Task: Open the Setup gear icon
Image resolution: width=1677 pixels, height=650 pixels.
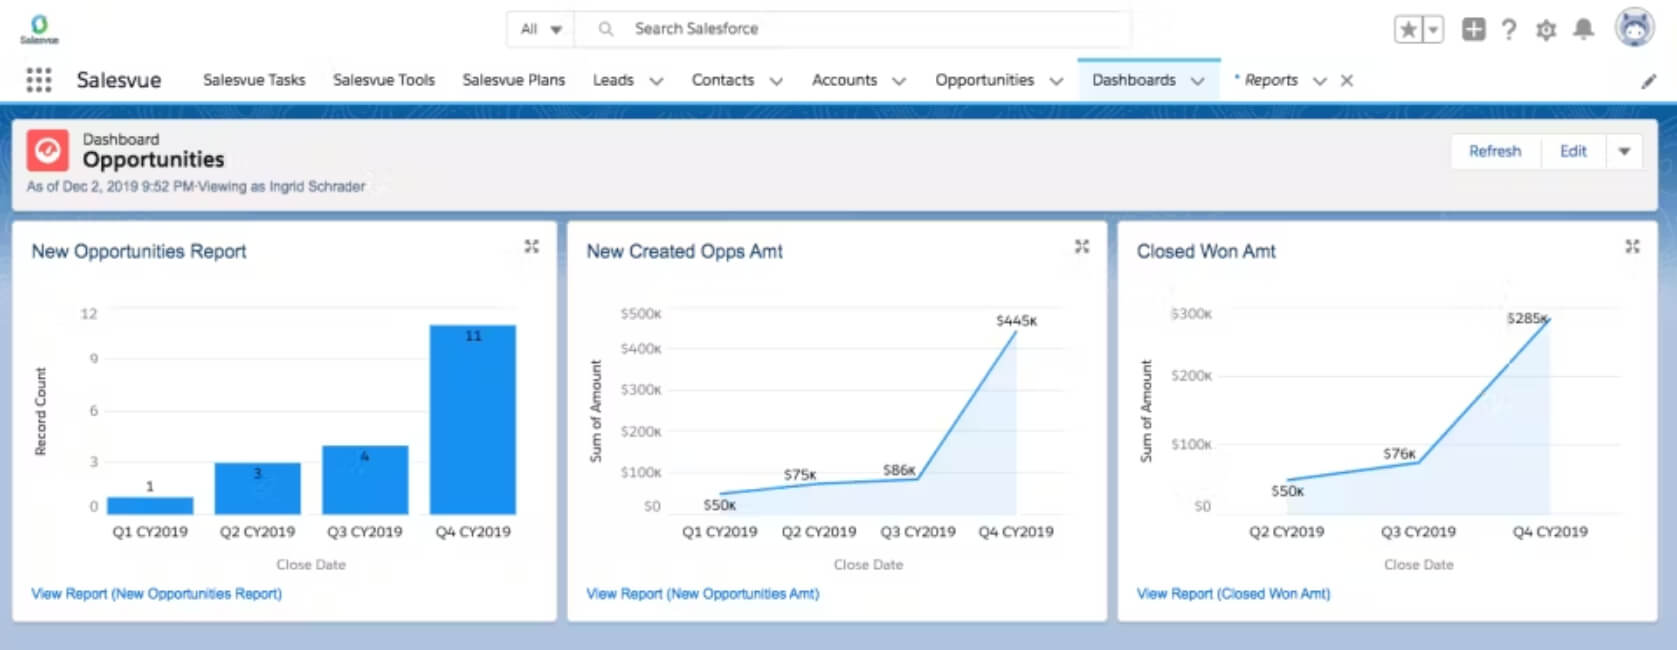Action: (x=1546, y=30)
